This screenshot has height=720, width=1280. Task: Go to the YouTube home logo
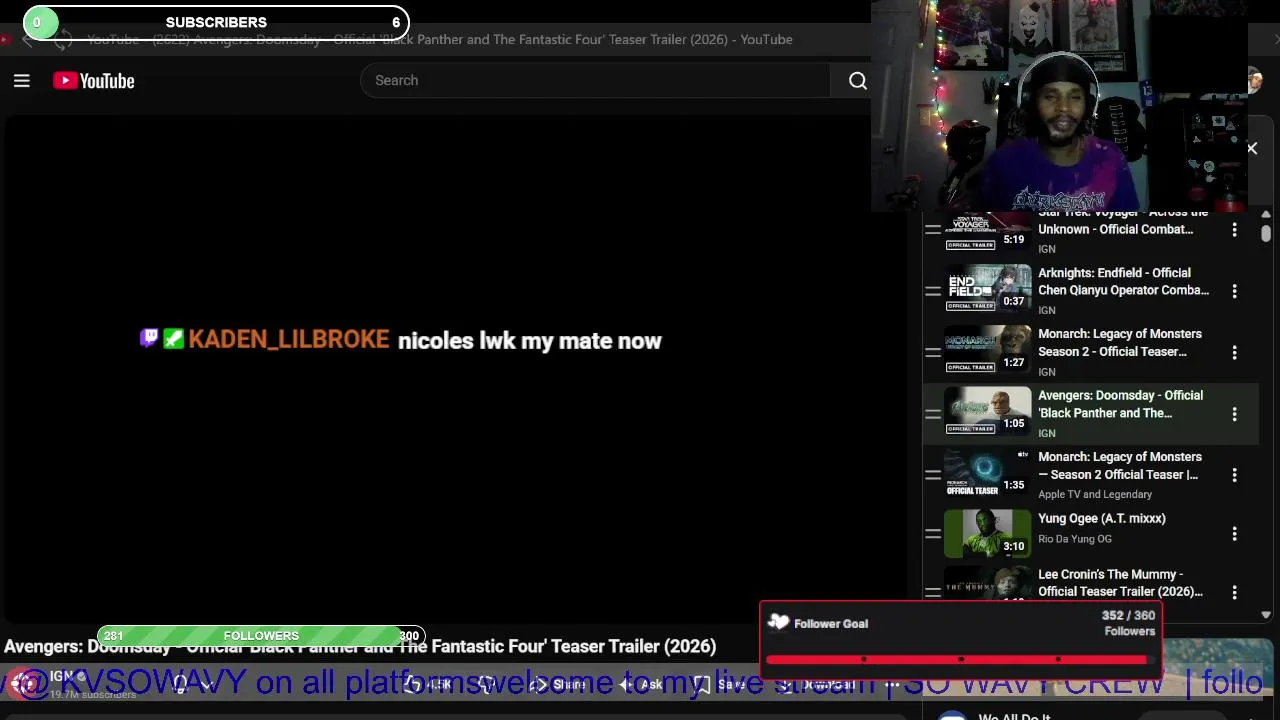(x=94, y=81)
